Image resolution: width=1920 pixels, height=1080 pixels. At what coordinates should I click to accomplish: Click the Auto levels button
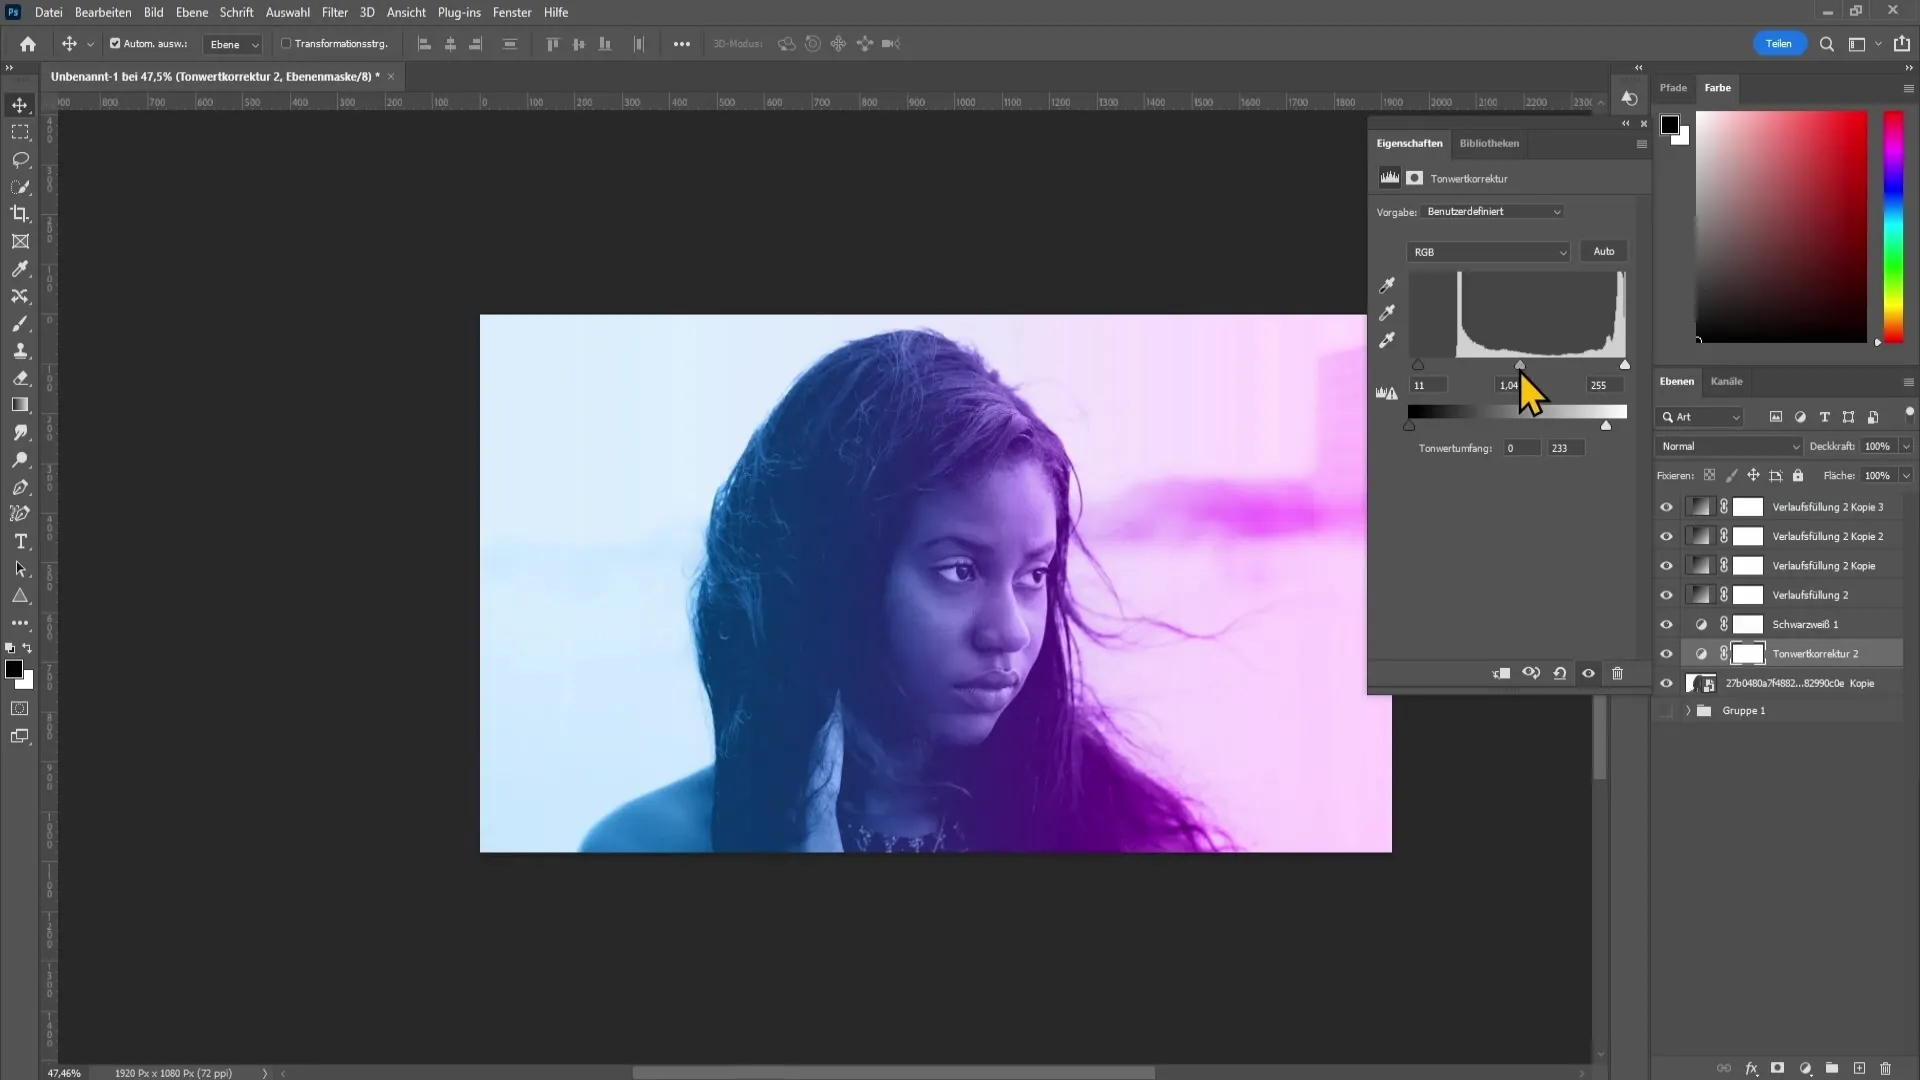point(1603,251)
